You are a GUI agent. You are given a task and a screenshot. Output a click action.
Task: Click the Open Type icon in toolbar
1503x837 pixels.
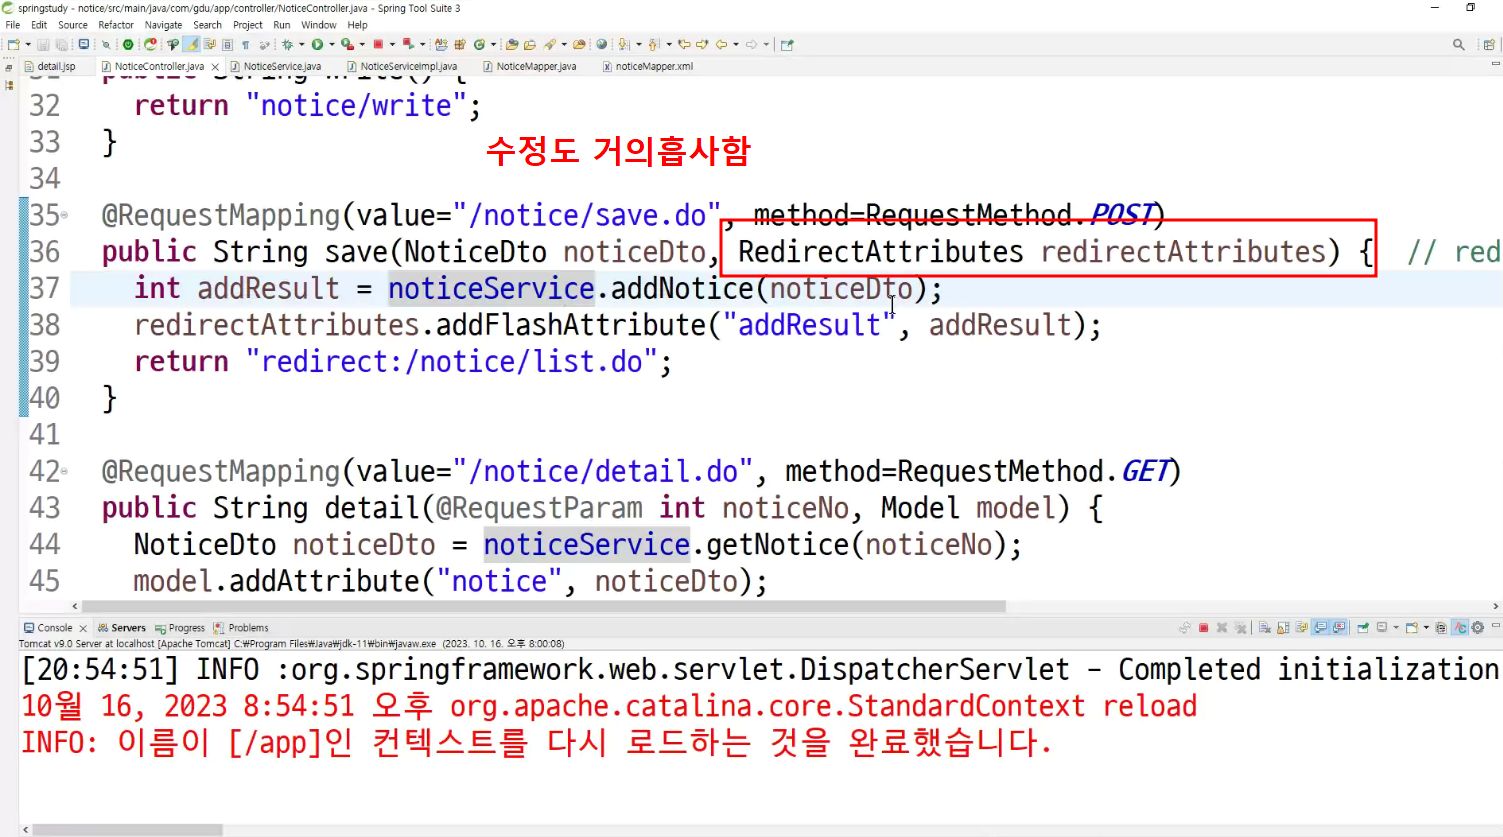pyautogui.click(x=512, y=45)
